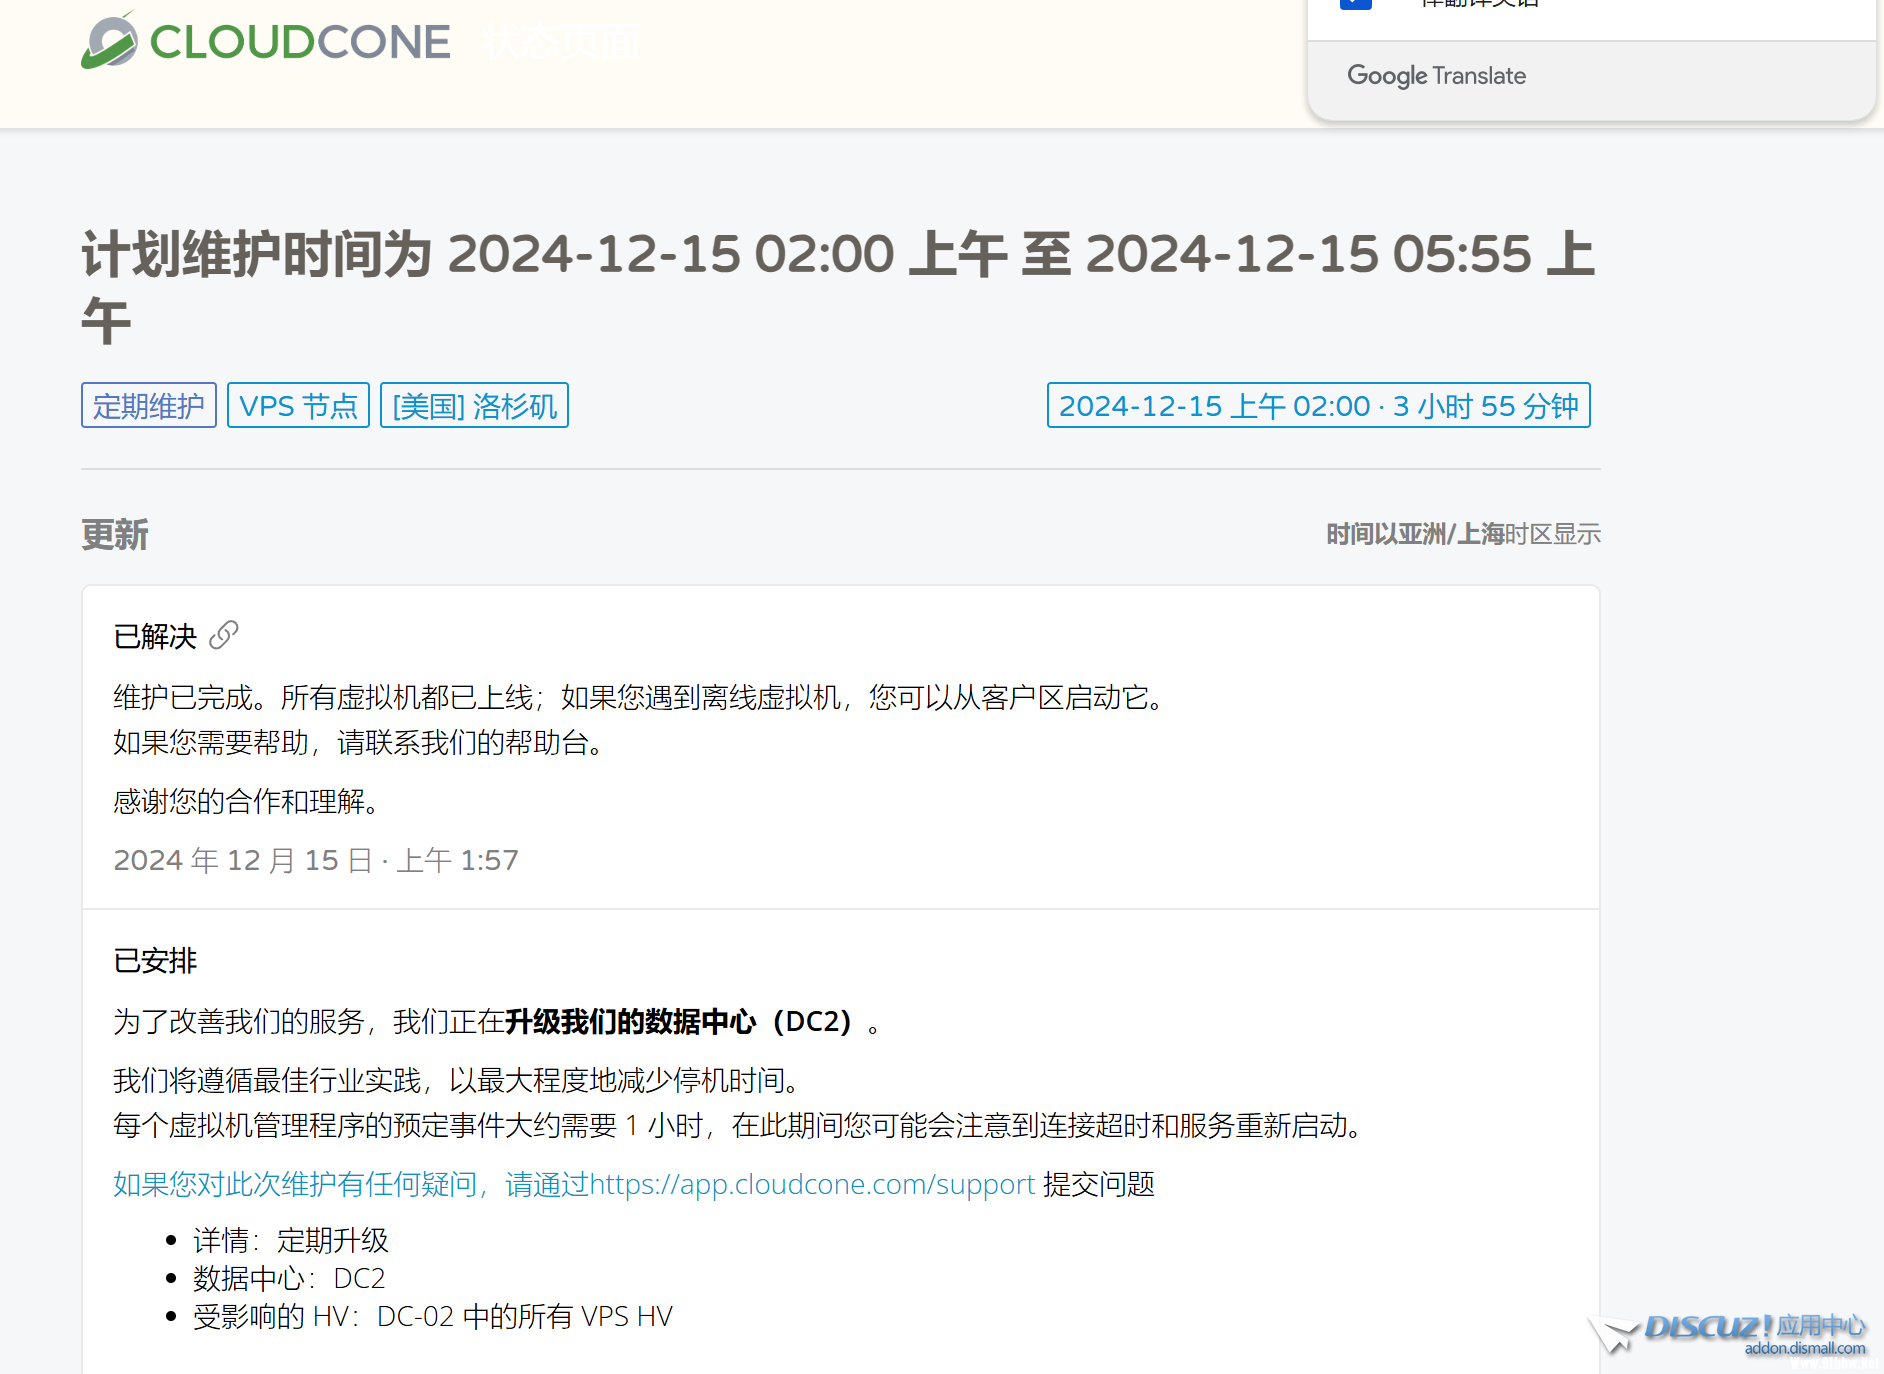Click the 更新 section heading

[115, 535]
